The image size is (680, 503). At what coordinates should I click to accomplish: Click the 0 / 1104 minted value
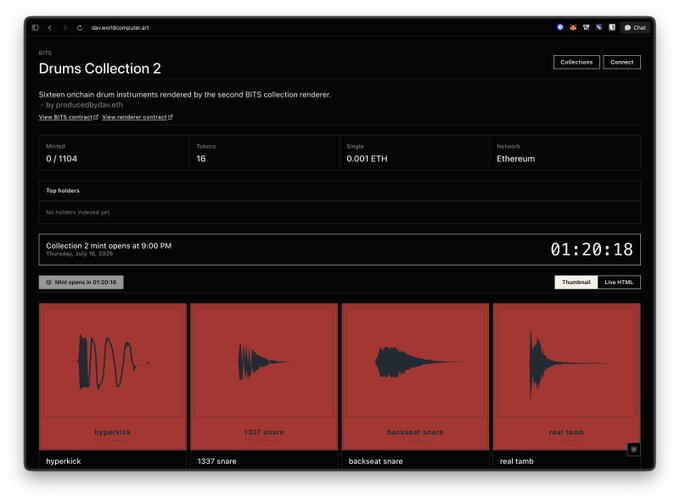62,159
